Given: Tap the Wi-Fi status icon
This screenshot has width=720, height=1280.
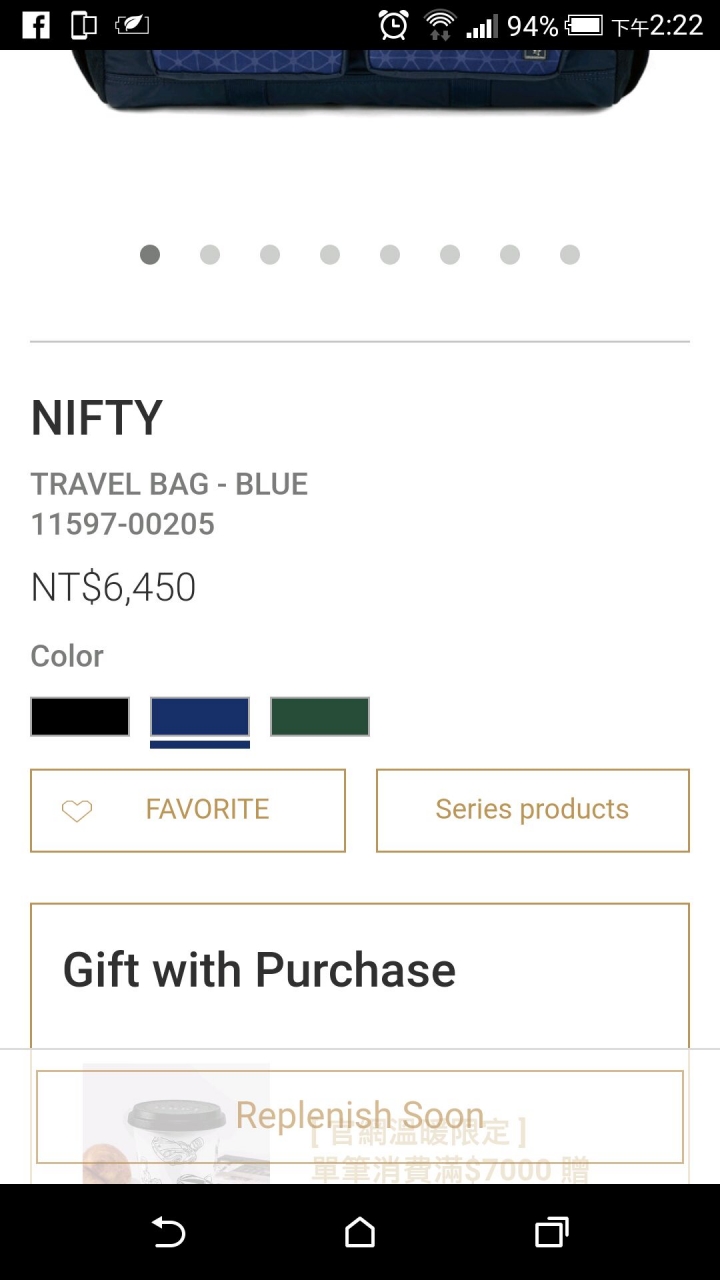Looking at the screenshot, I should [439, 25].
